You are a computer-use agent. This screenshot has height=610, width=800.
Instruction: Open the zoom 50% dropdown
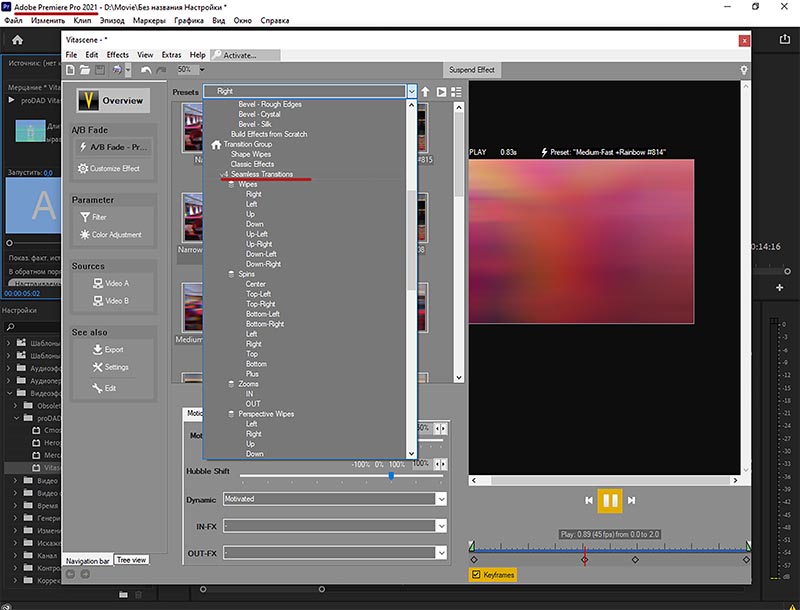pyautogui.click(x=202, y=69)
